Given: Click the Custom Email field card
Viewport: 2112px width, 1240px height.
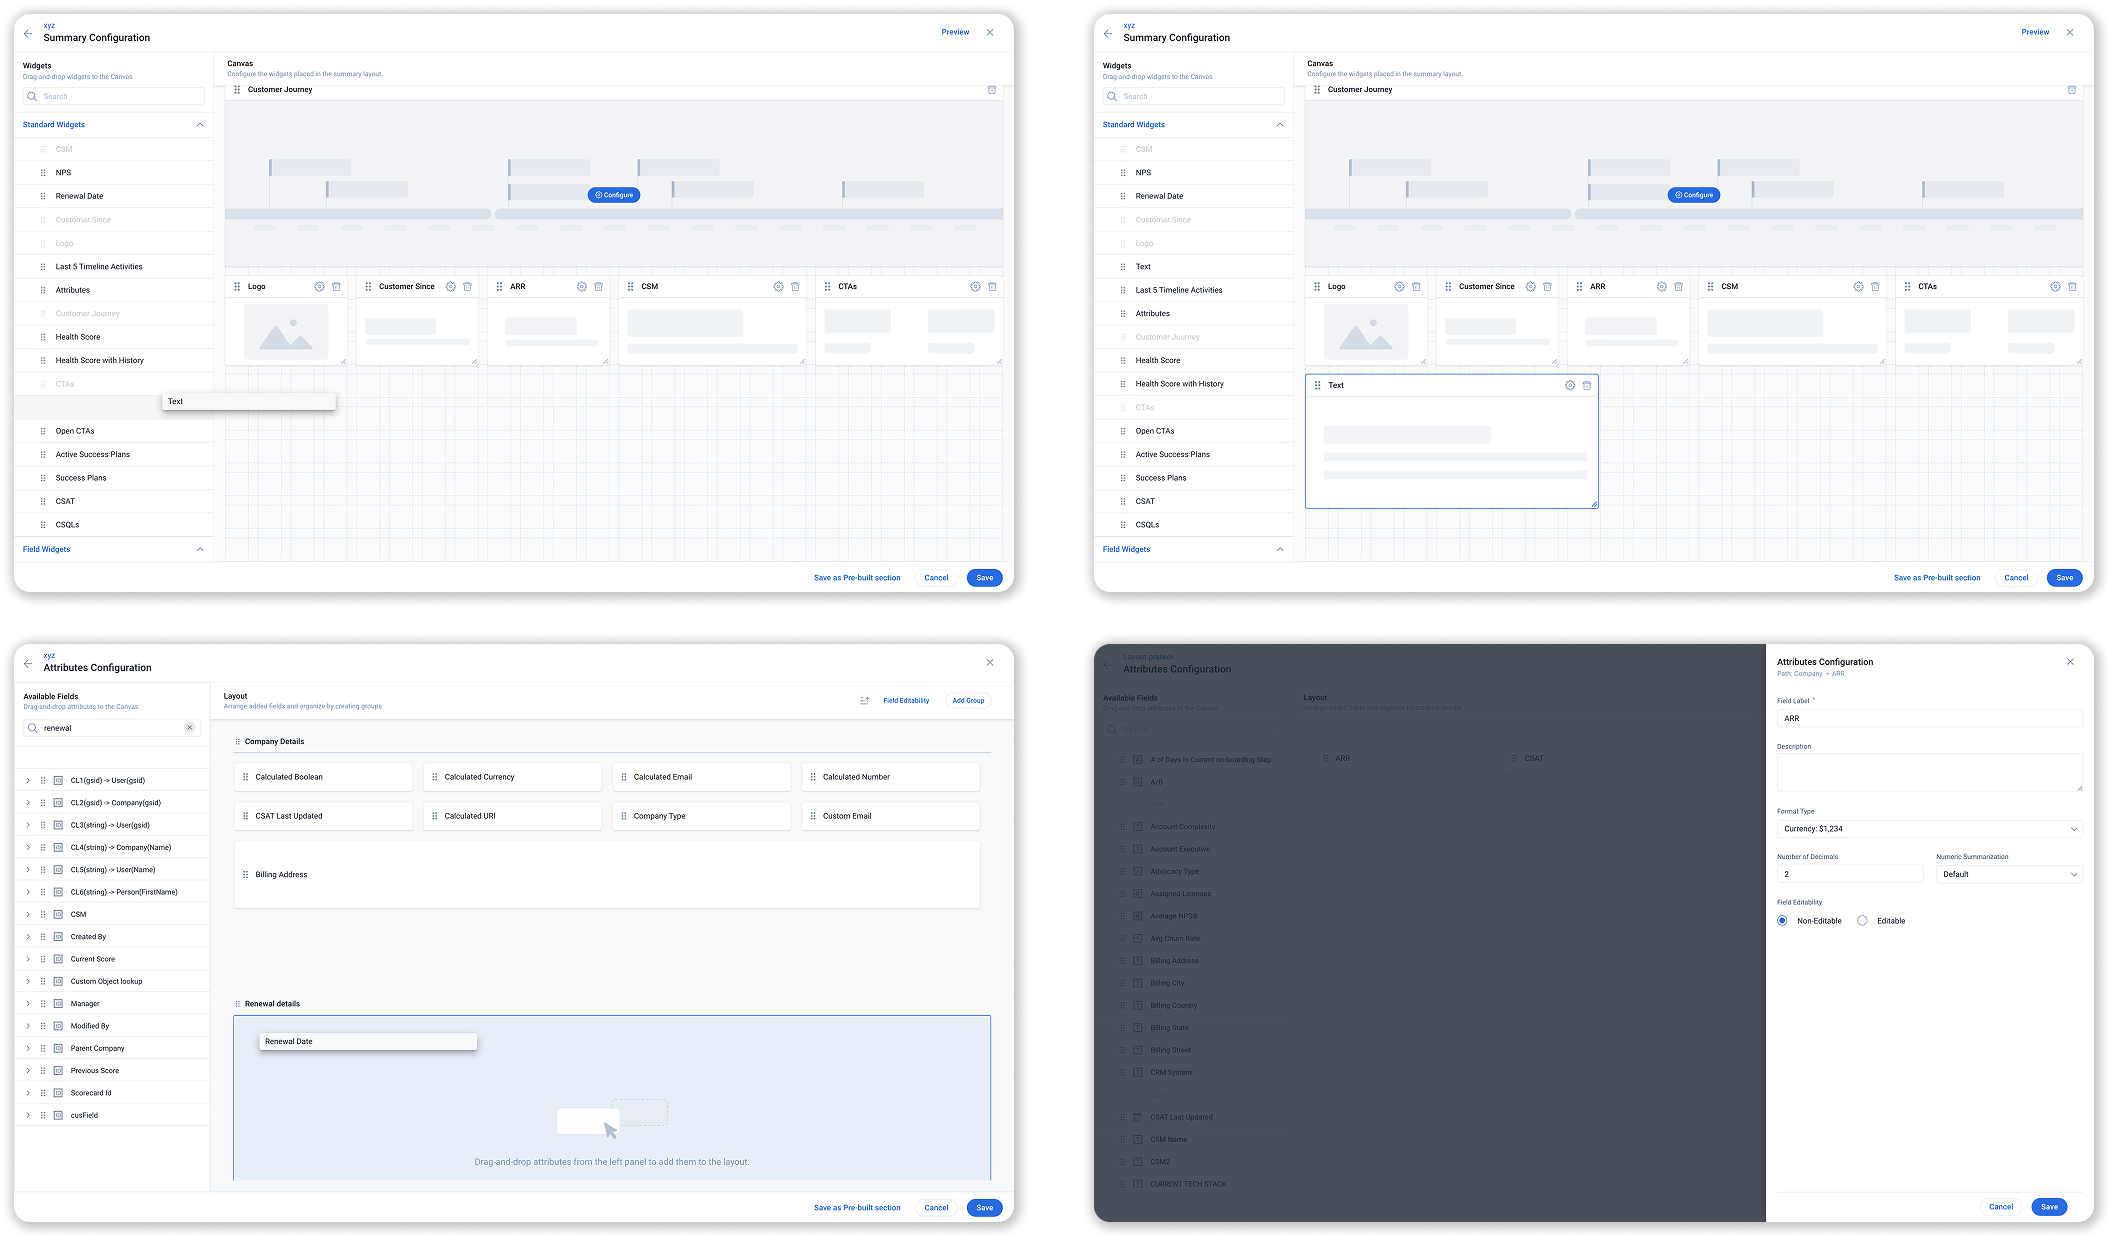Looking at the screenshot, I should point(890,816).
